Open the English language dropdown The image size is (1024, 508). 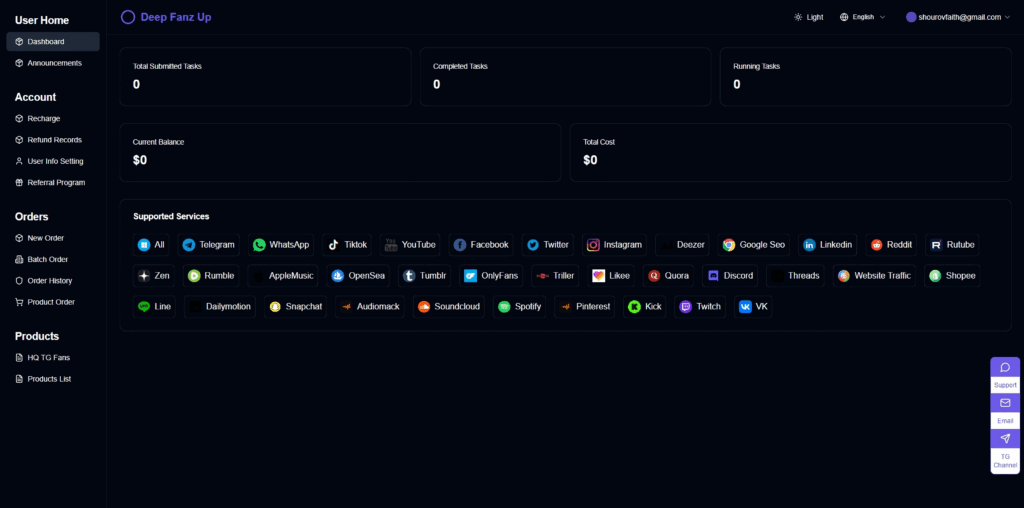862,17
